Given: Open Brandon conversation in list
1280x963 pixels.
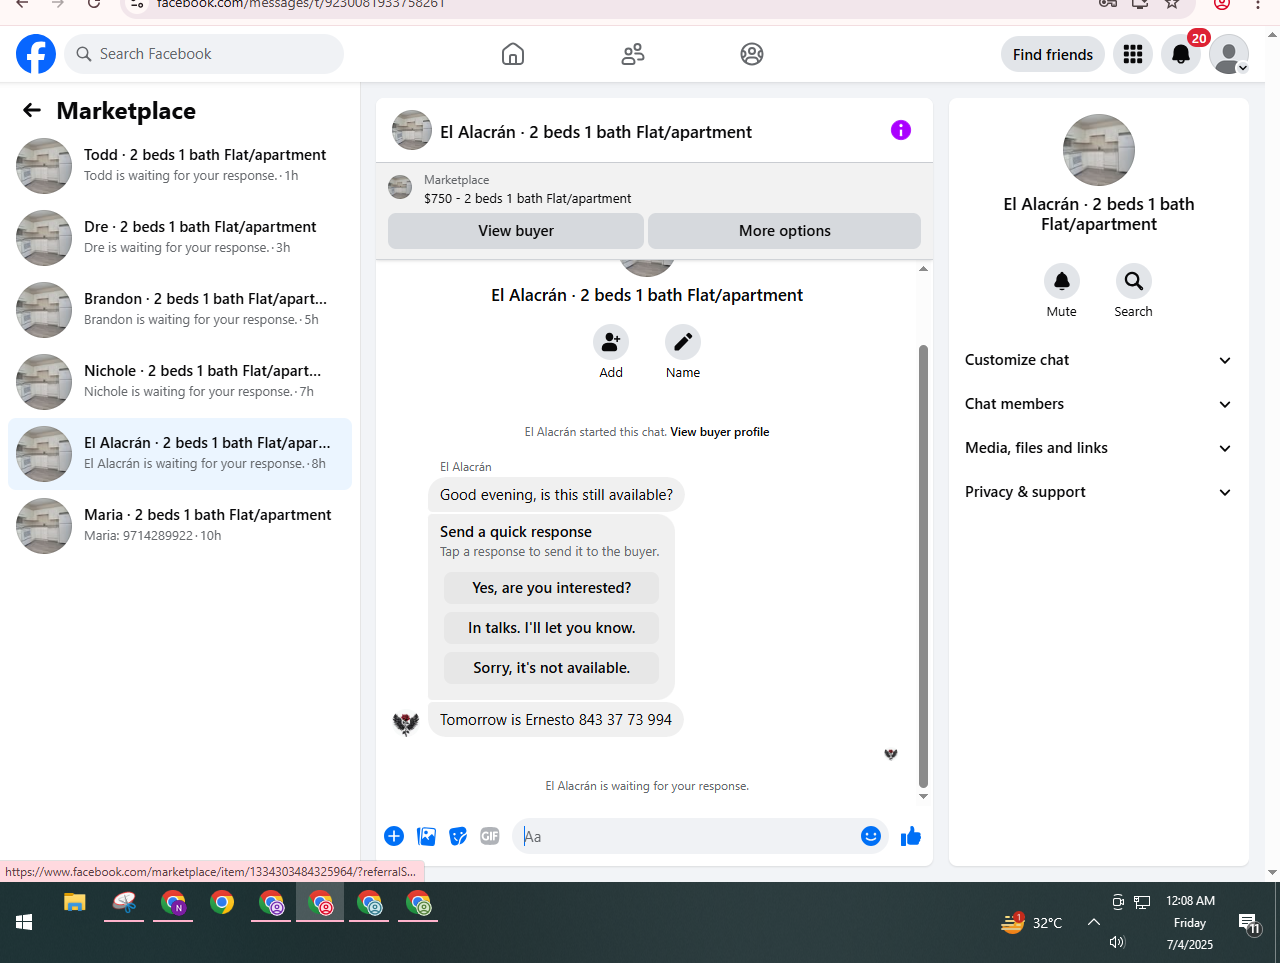Looking at the screenshot, I should pos(180,310).
